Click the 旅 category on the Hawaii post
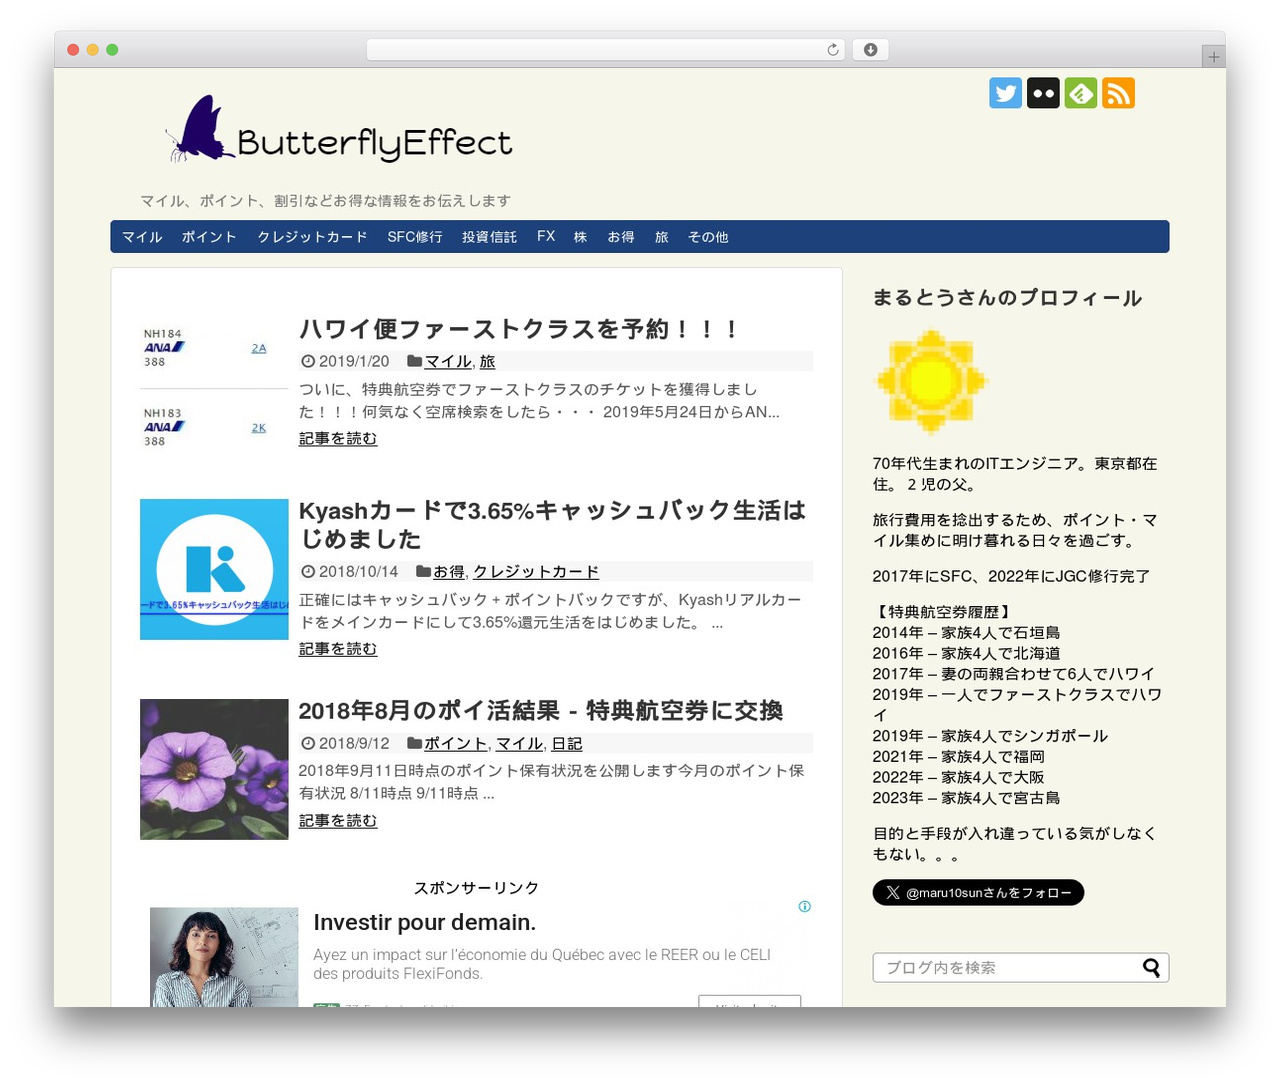This screenshot has height=1084, width=1280. 487,361
